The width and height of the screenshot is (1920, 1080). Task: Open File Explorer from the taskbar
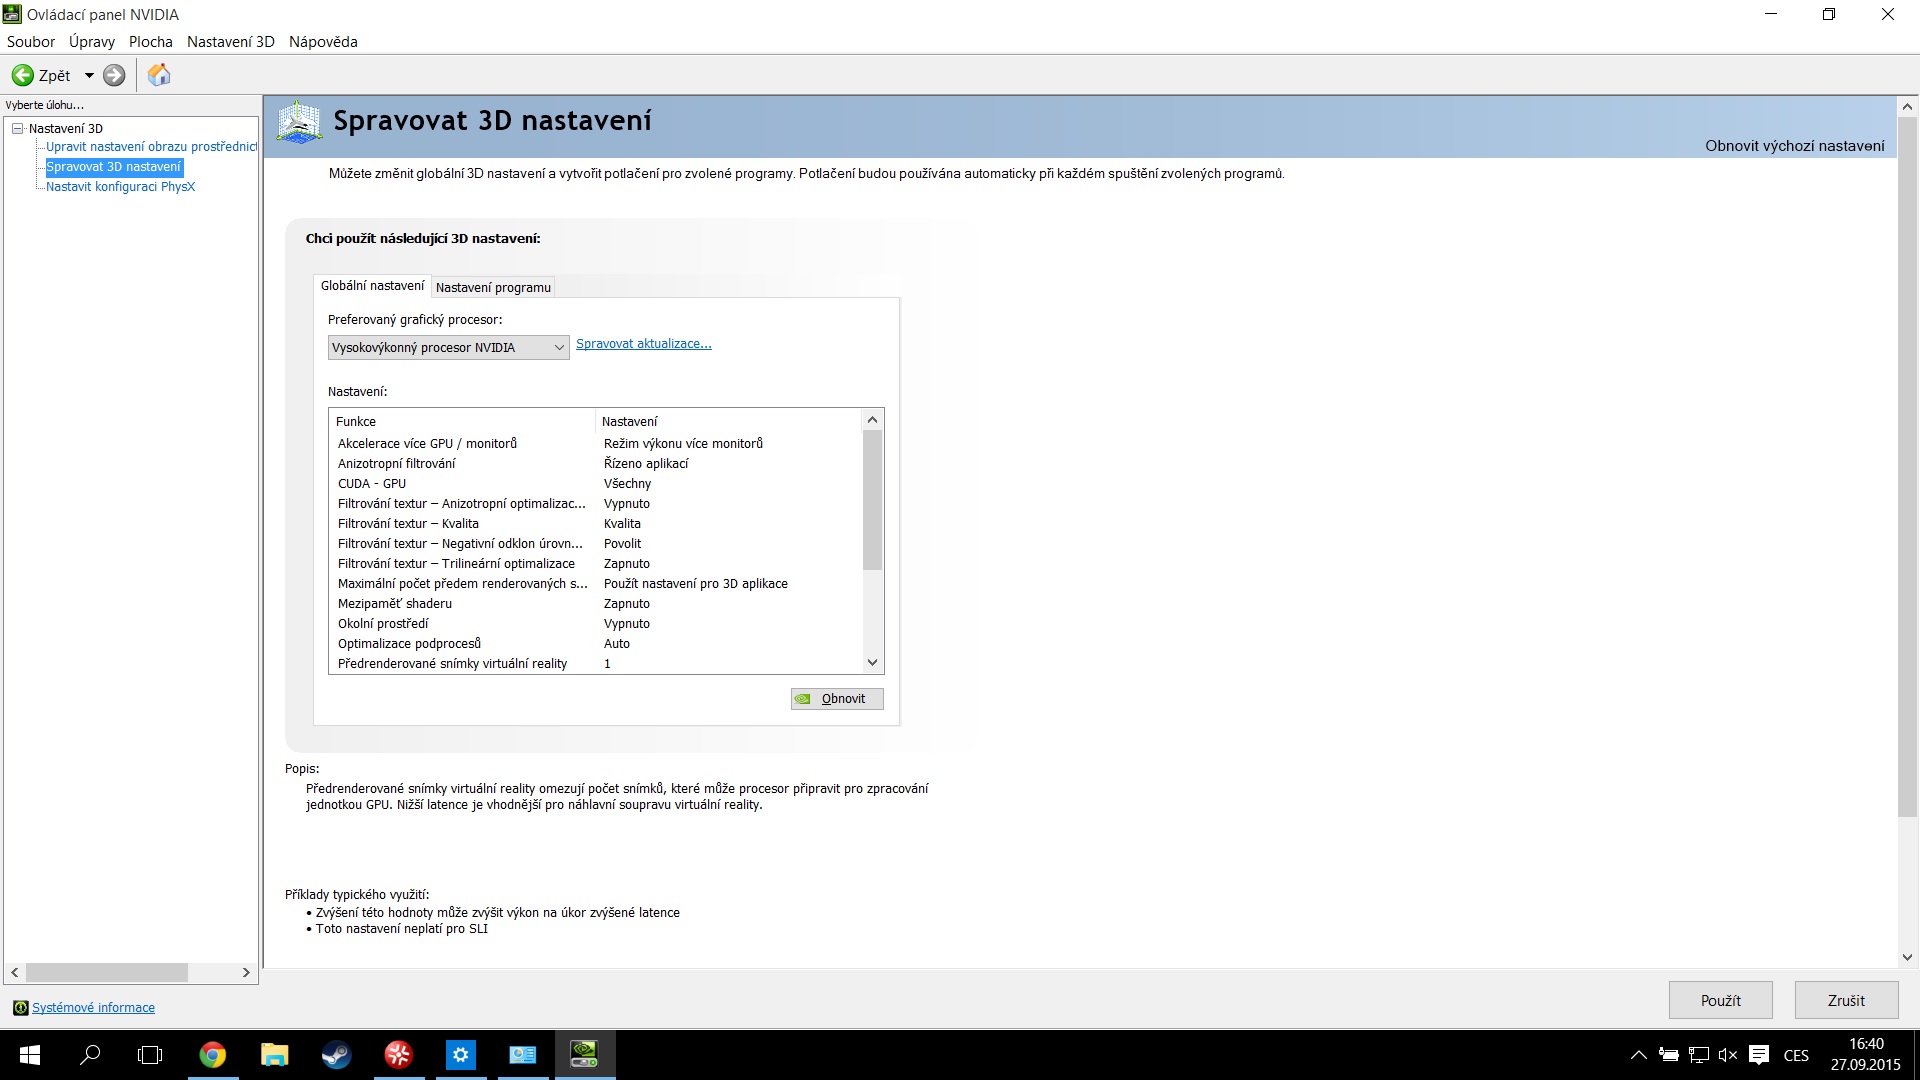pyautogui.click(x=274, y=1054)
